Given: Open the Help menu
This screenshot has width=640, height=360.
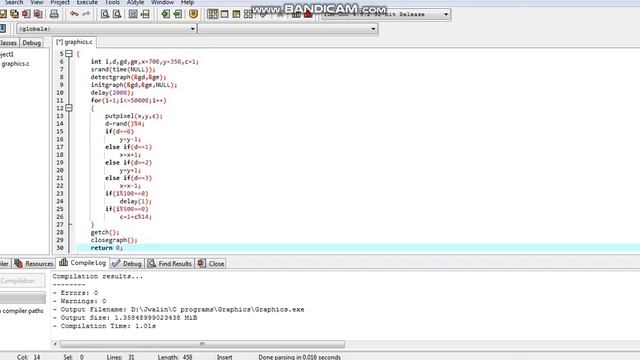Looking at the screenshot, I should pyautogui.click(x=187, y=2).
